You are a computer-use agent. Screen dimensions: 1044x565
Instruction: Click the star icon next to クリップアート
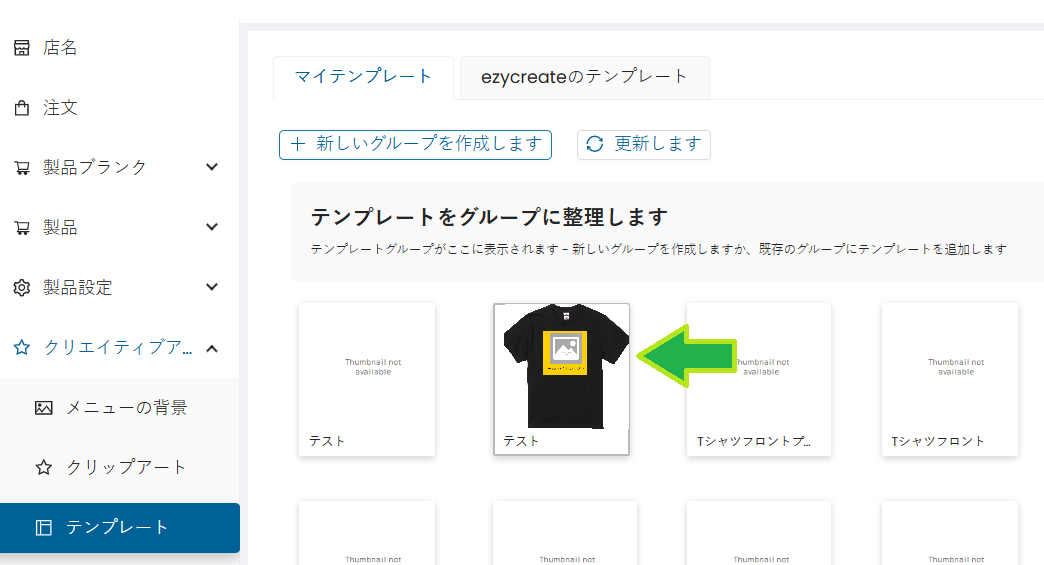pos(43,468)
